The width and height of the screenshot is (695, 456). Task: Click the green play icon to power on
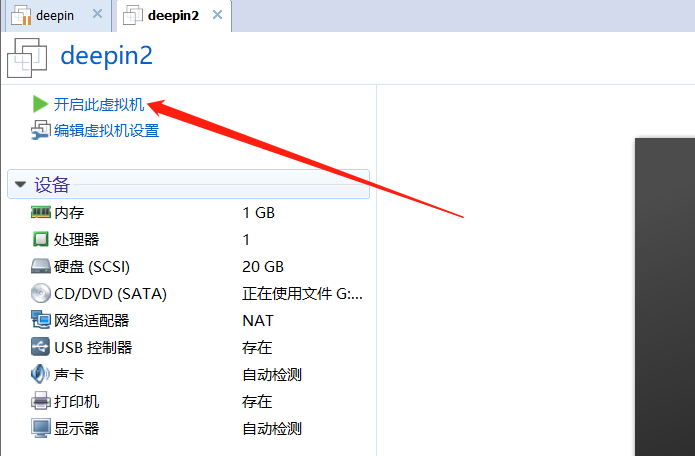tap(40, 104)
